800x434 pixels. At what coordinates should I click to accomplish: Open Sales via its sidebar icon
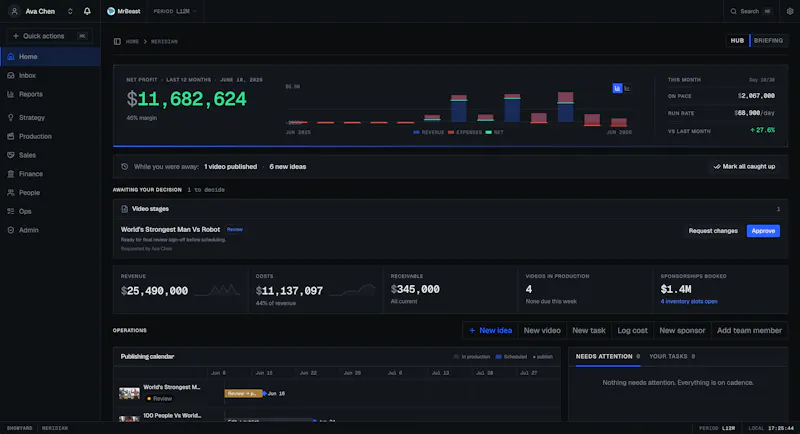point(11,155)
